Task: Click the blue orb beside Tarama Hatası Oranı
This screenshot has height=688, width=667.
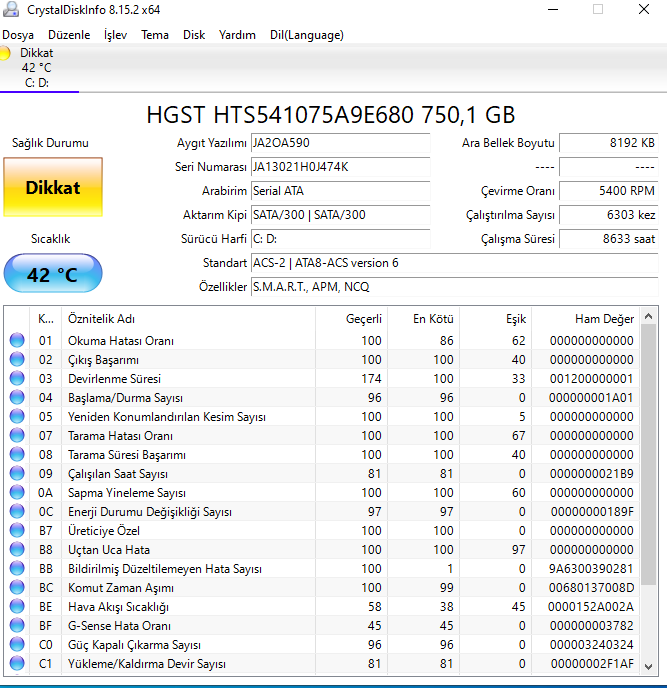Action: coord(17,436)
